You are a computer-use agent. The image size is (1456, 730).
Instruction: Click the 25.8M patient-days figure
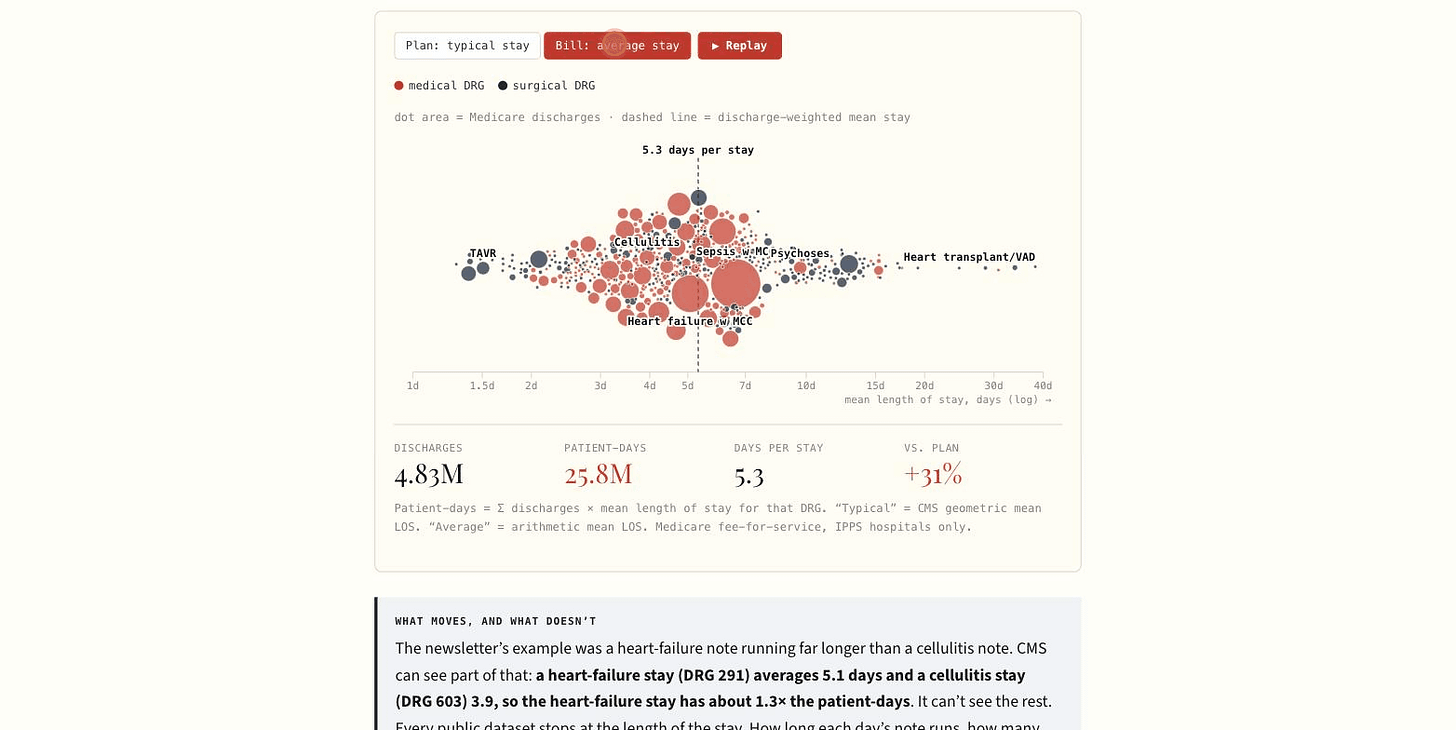click(x=598, y=474)
